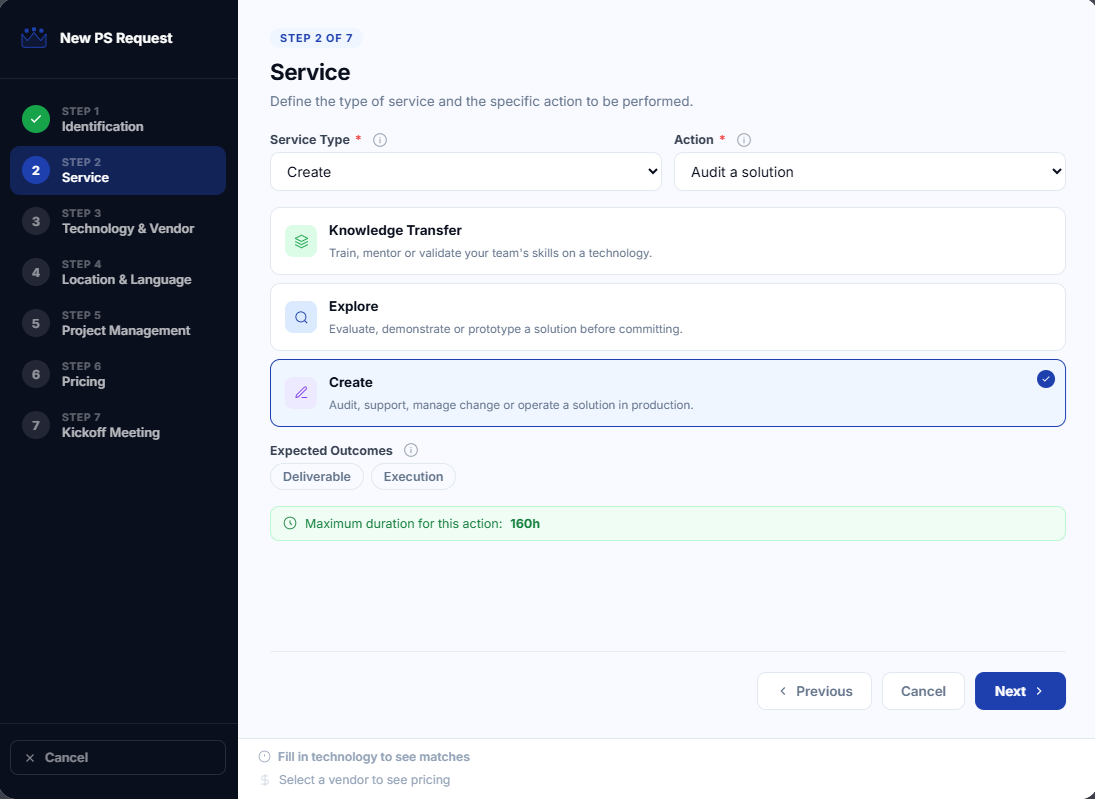Click the Deliverable outcome chip
1095x799 pixels.
(317, 476)
